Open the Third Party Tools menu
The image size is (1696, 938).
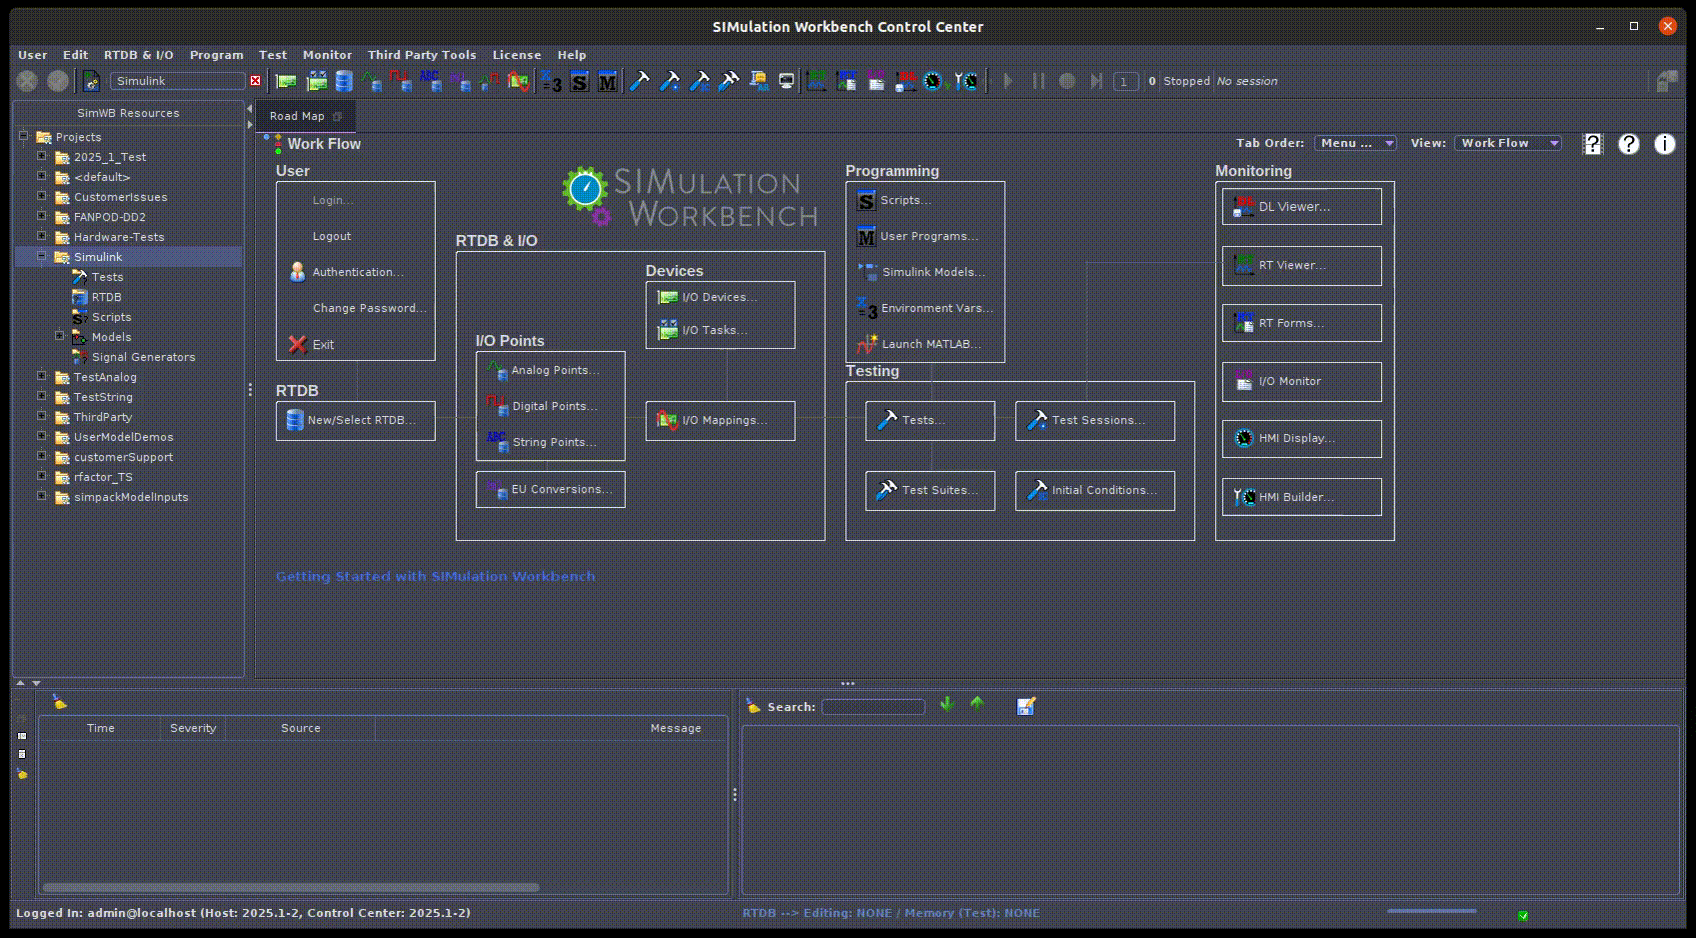pyautogui.click(x=421, y=55)
